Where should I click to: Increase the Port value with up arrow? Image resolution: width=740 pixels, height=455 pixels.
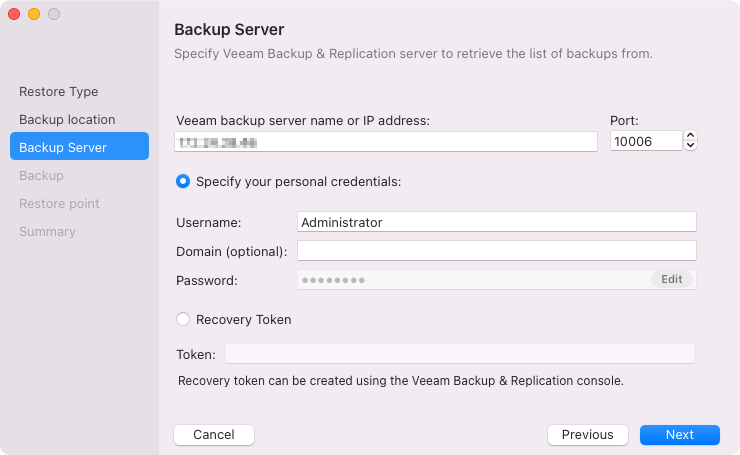[x=690, y=136]
